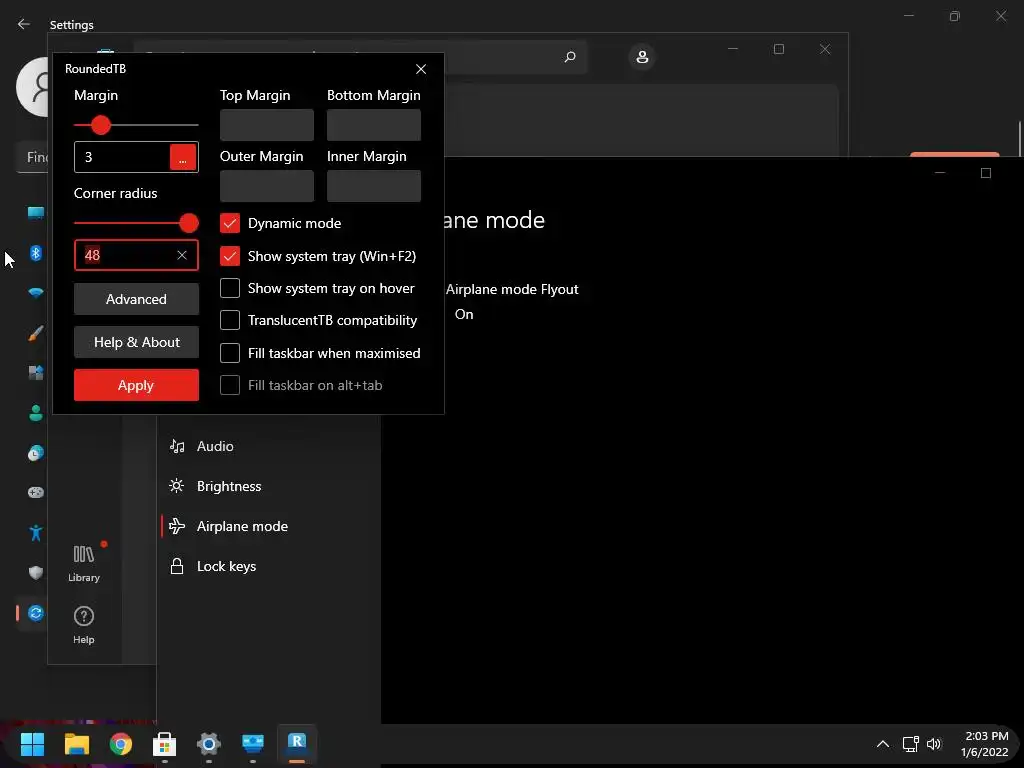Click the volume speaker icon in tray

pos(934,744)
